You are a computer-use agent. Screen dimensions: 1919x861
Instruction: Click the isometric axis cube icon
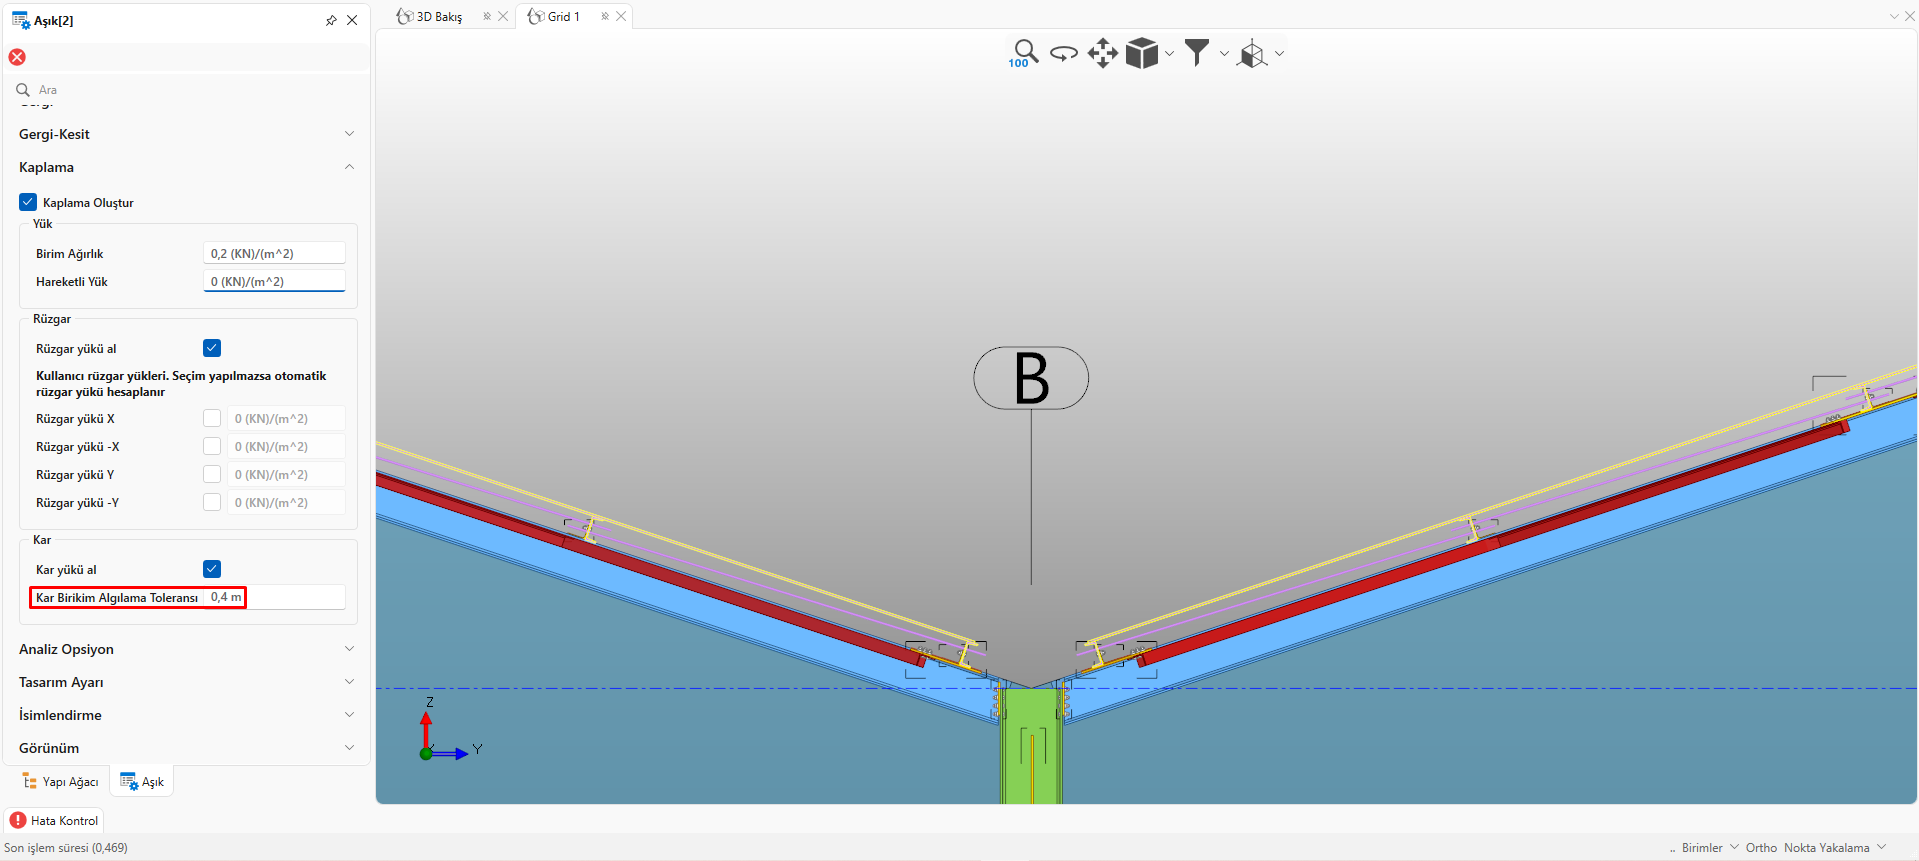point(1252,54)
